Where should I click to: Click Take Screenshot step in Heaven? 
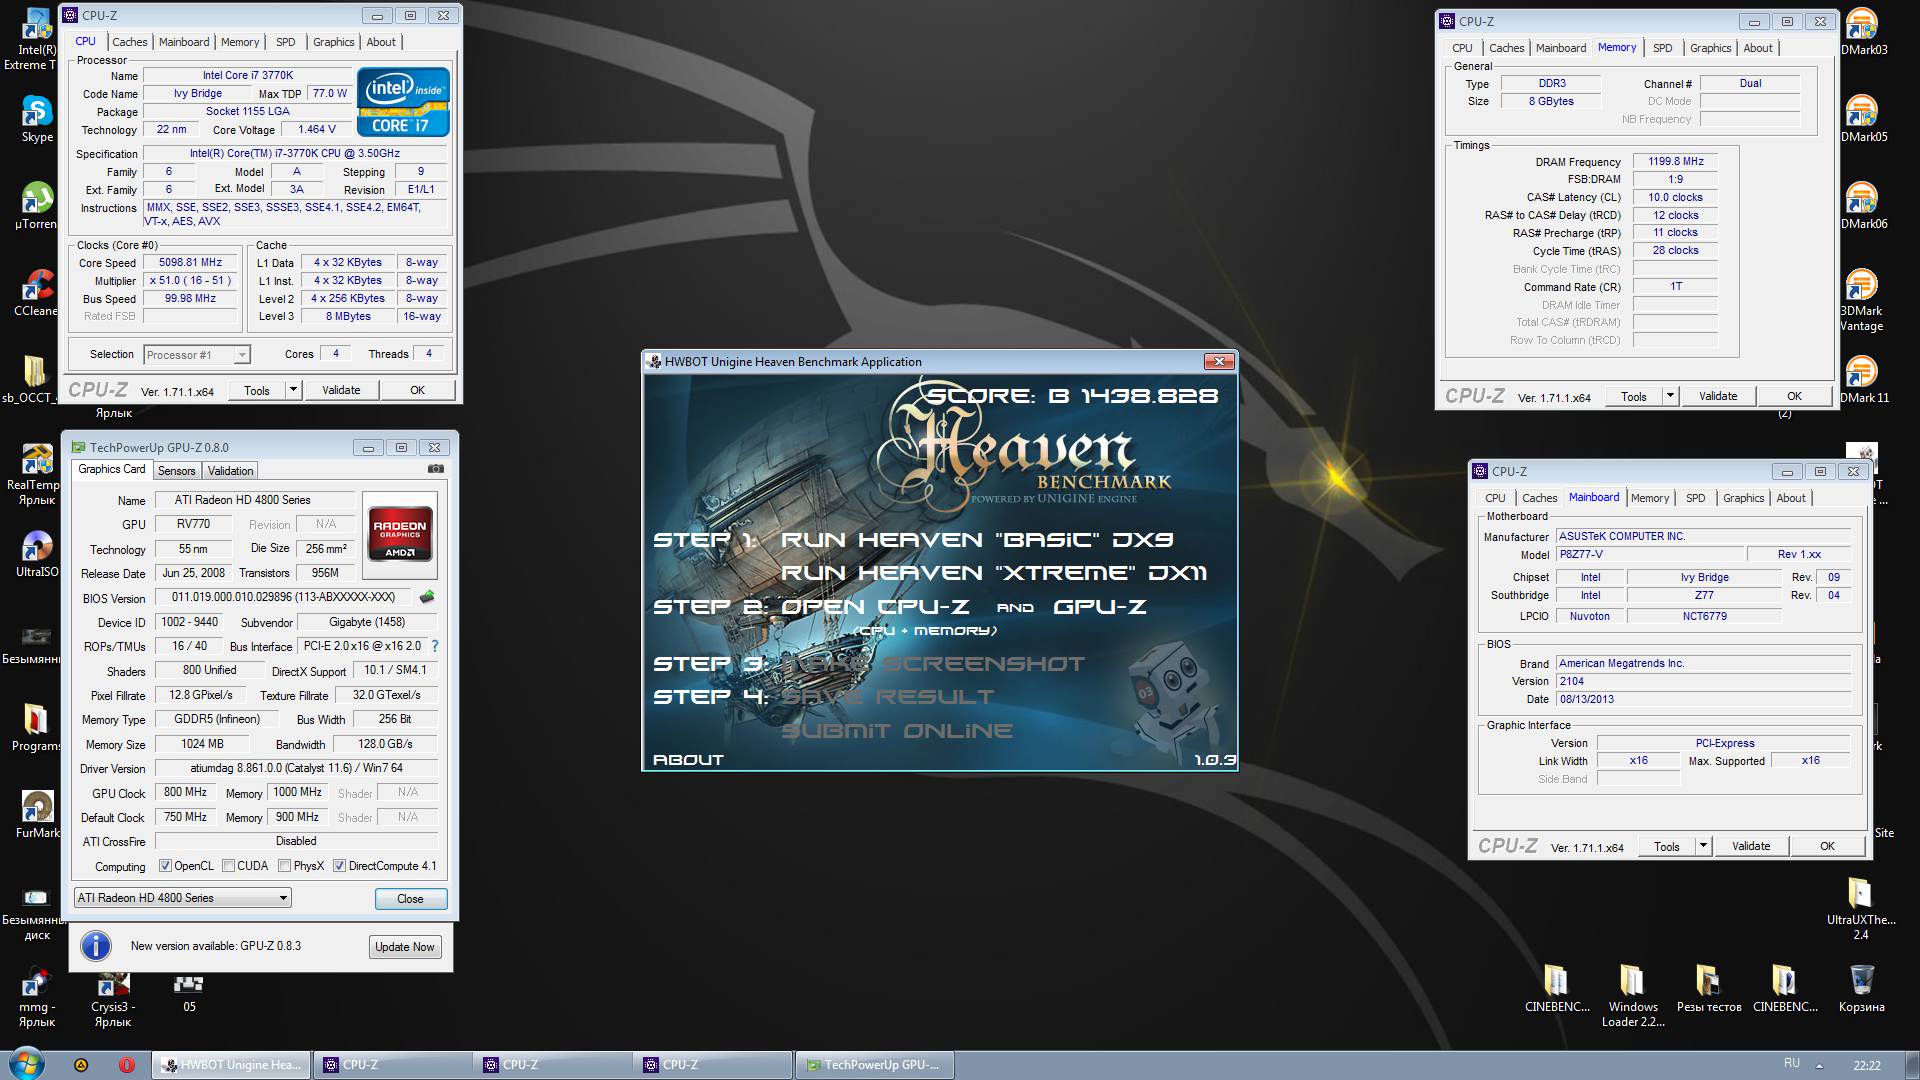click(932, 664)
